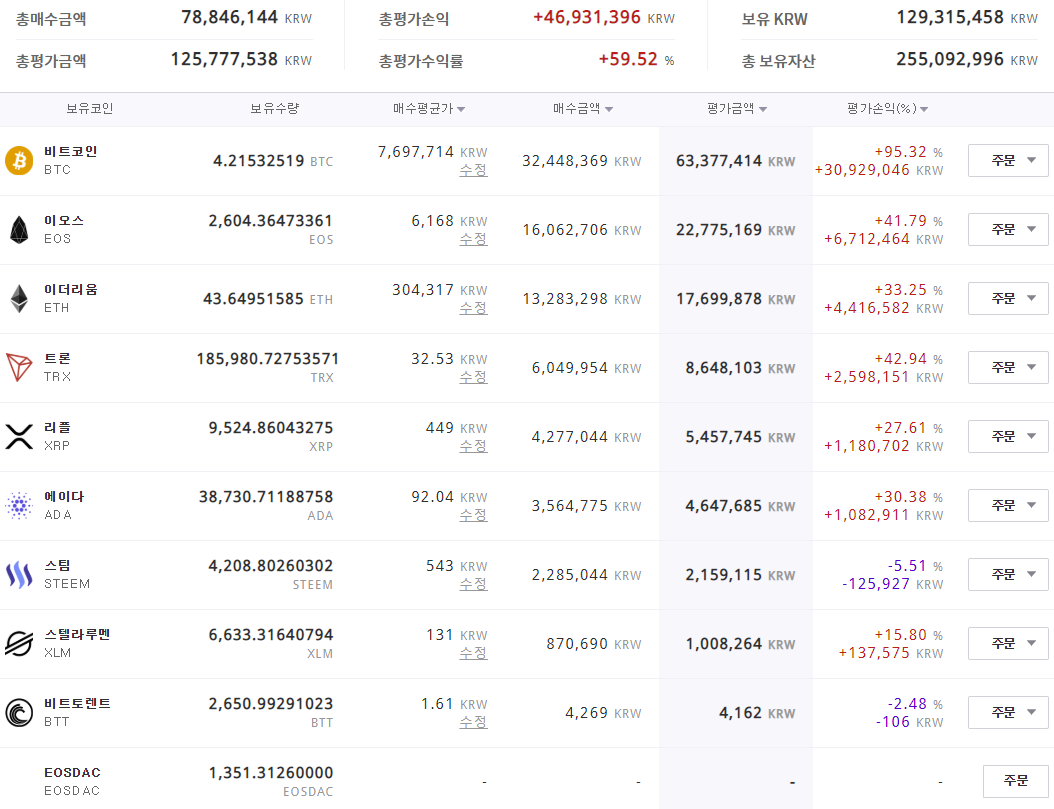Image resolution: width=1054 pixels, height=809 pixels.
Task: Sort by 평가손익(%) column header
Action: coord(888,109)
